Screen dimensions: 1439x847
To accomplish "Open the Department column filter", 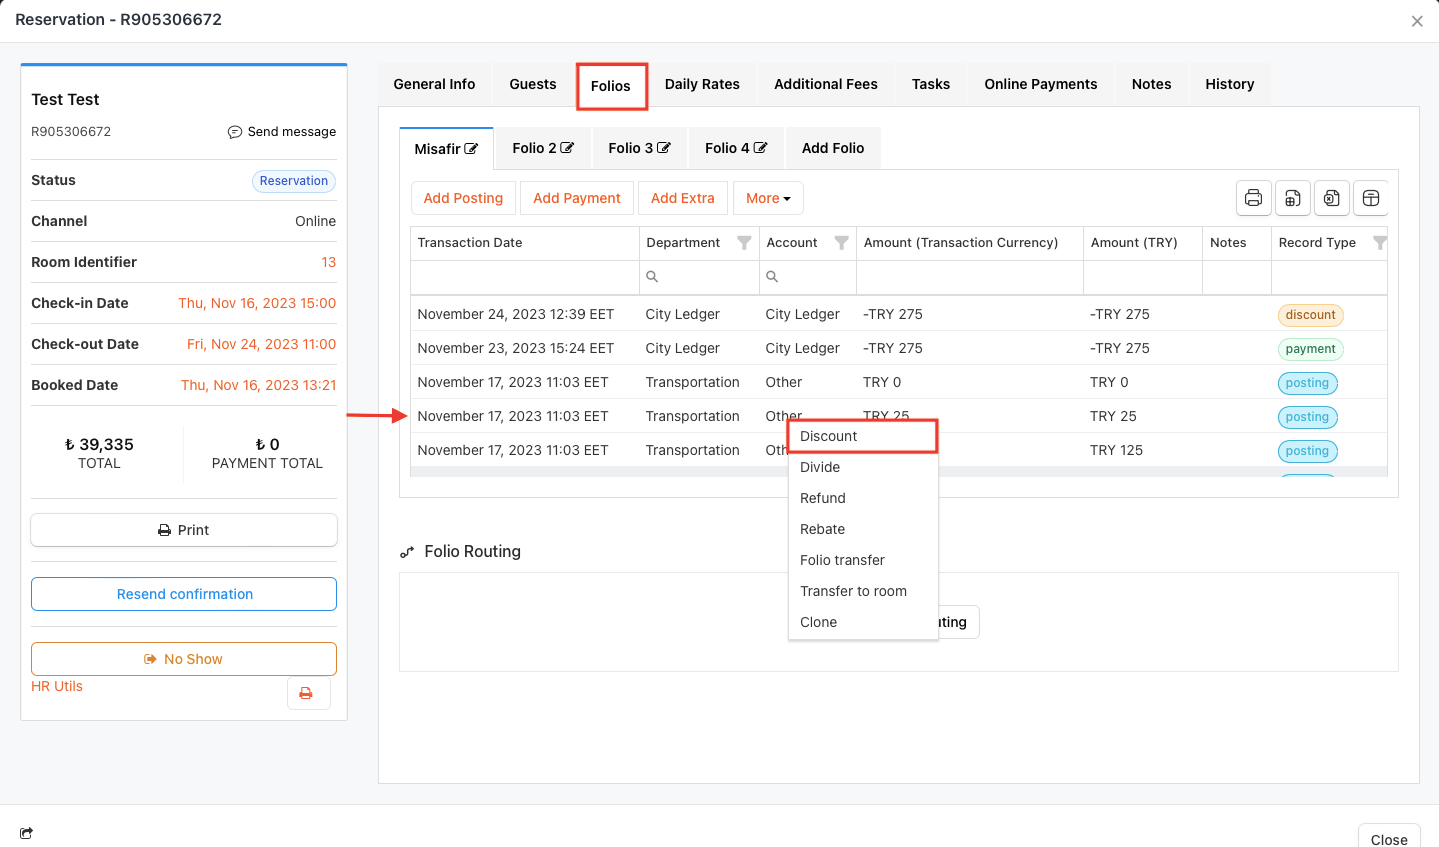I will 744,243.
